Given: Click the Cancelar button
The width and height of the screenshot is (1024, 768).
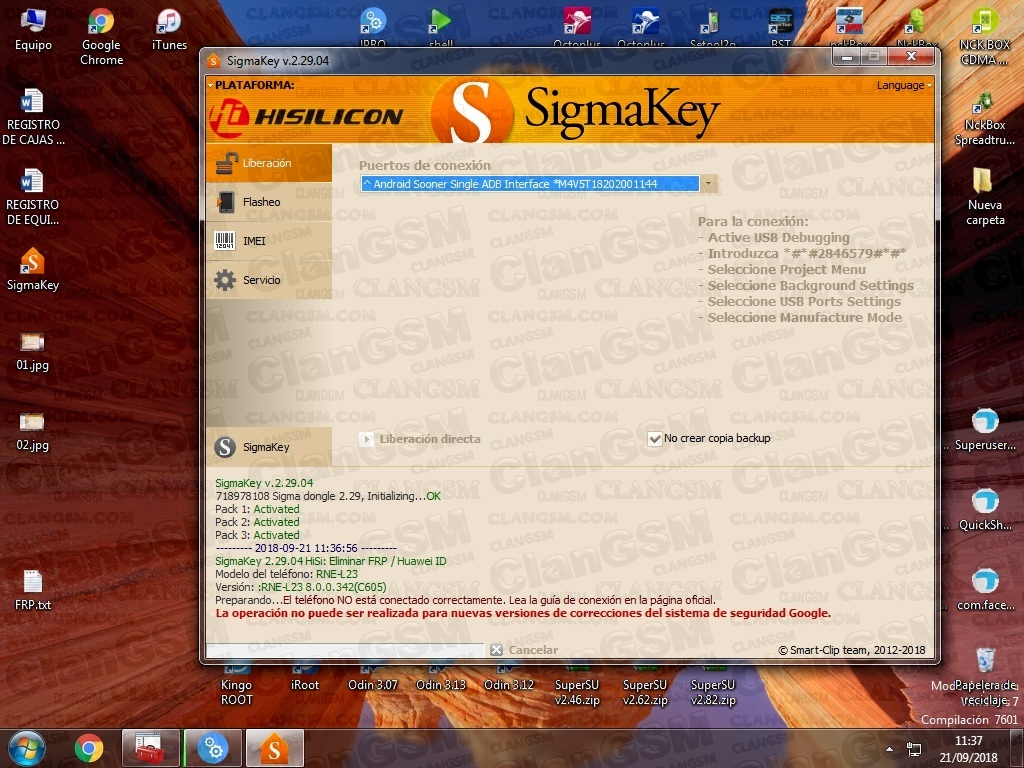Looking at the screenshot, I should 524,650.
